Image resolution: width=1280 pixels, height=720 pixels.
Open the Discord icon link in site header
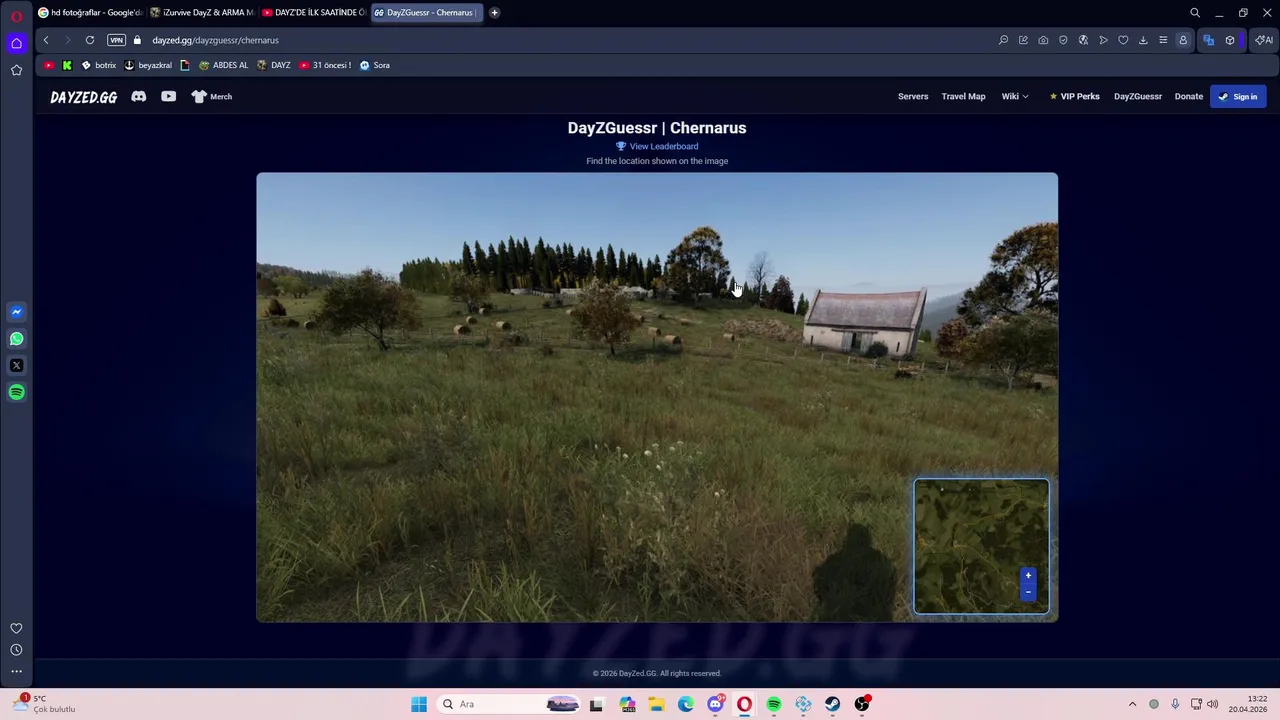point(139,97)
